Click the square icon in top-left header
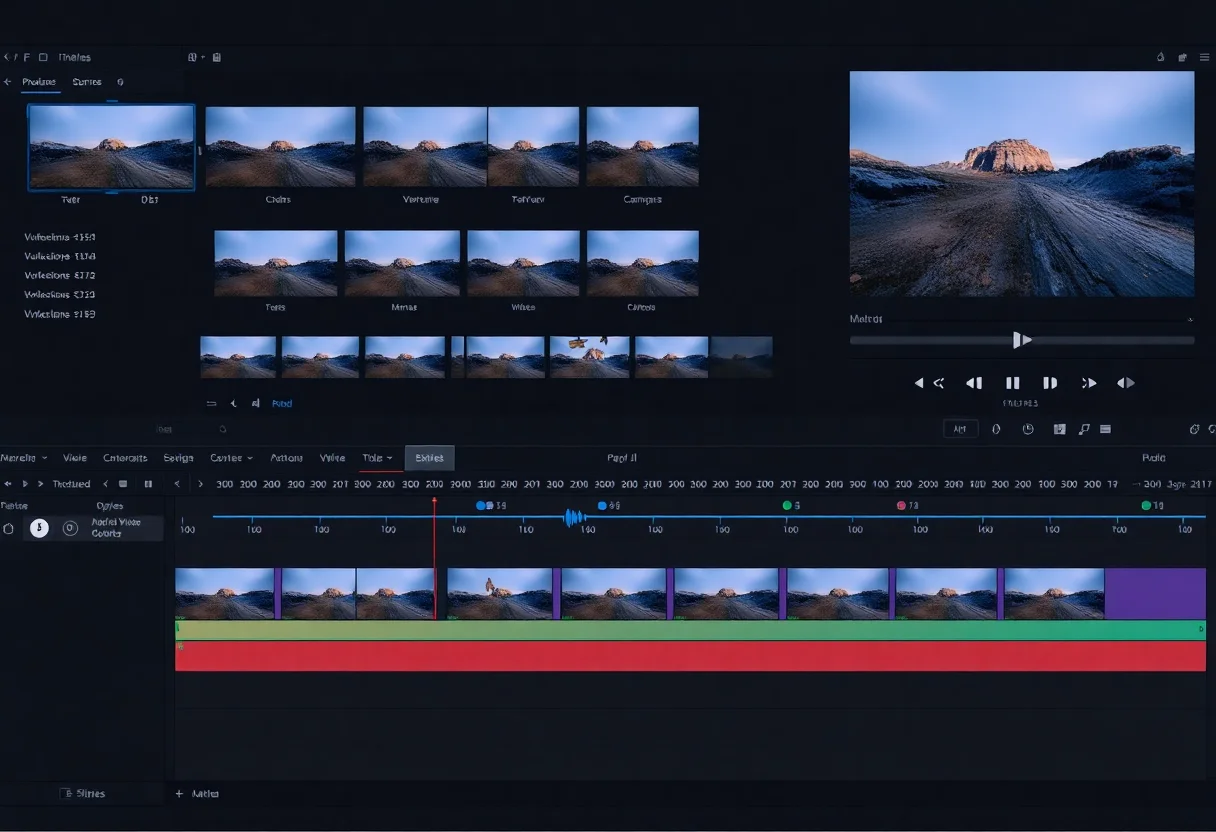The width and height of the screenshot is (1216, 832). point(43,58)
